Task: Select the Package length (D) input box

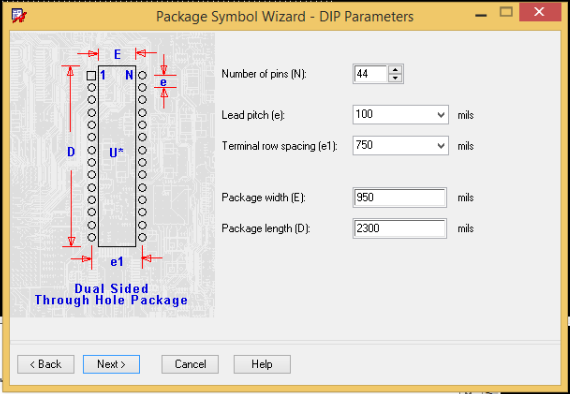Action: [x=400, y=228]
